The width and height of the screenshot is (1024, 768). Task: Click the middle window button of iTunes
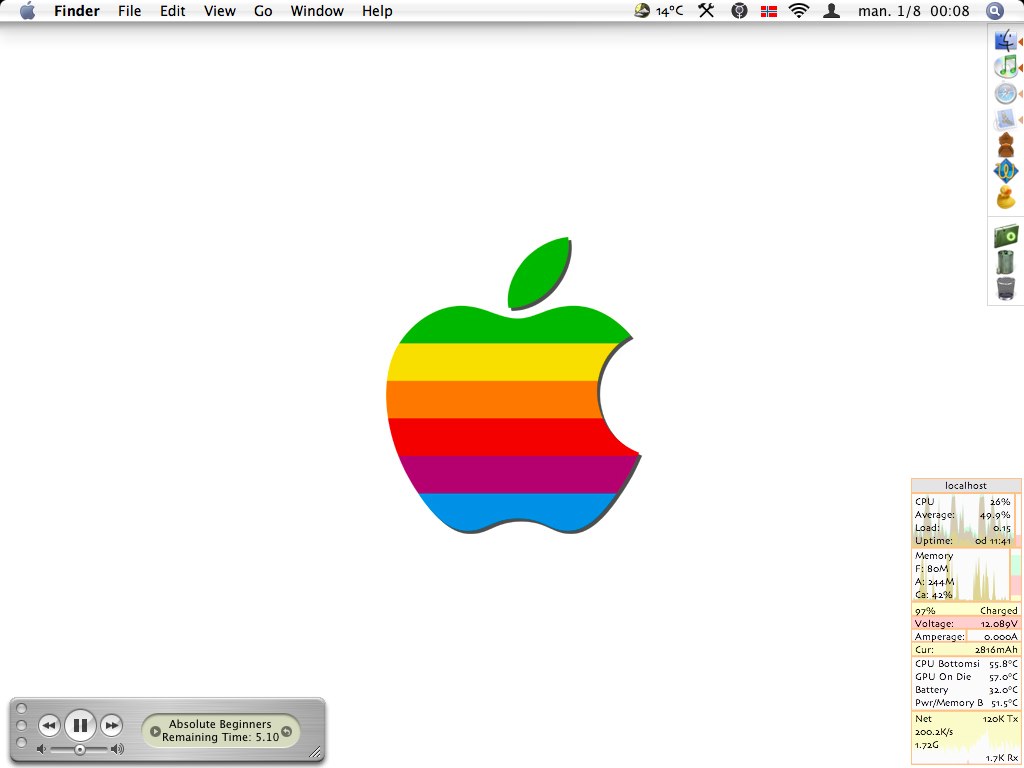point(21,726)
